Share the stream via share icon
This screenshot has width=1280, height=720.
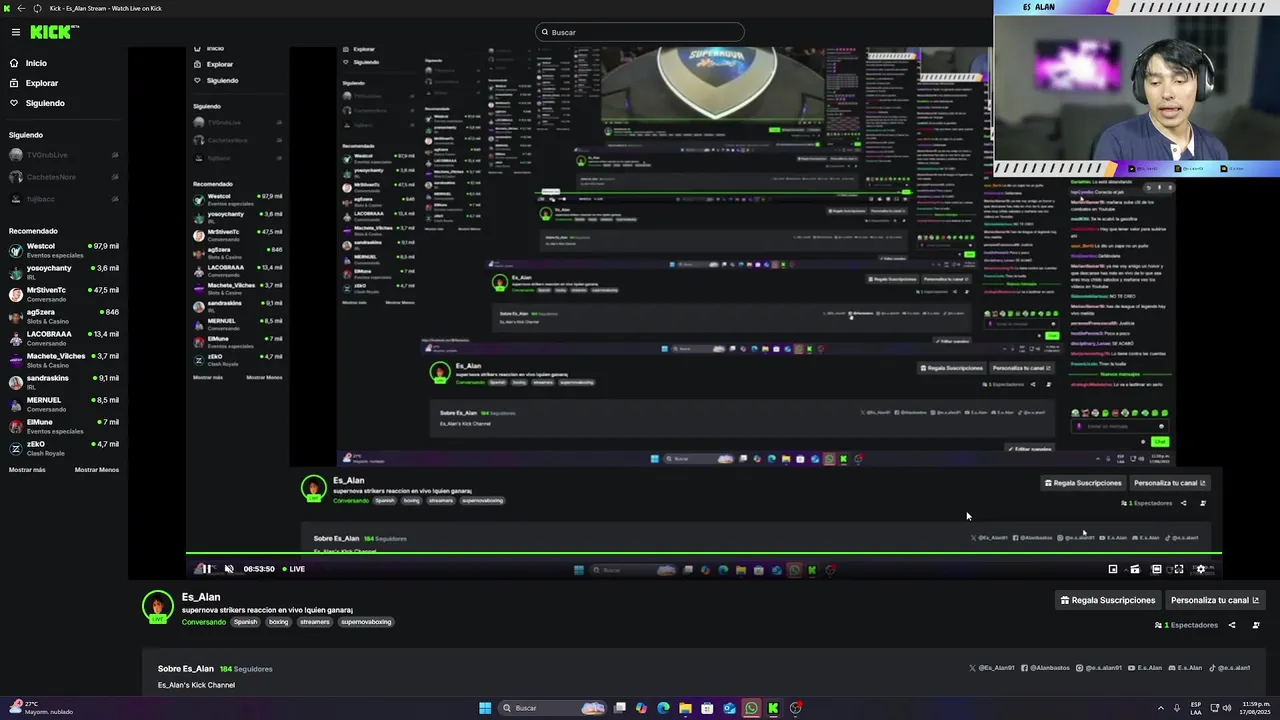[x=1232, y=625]
